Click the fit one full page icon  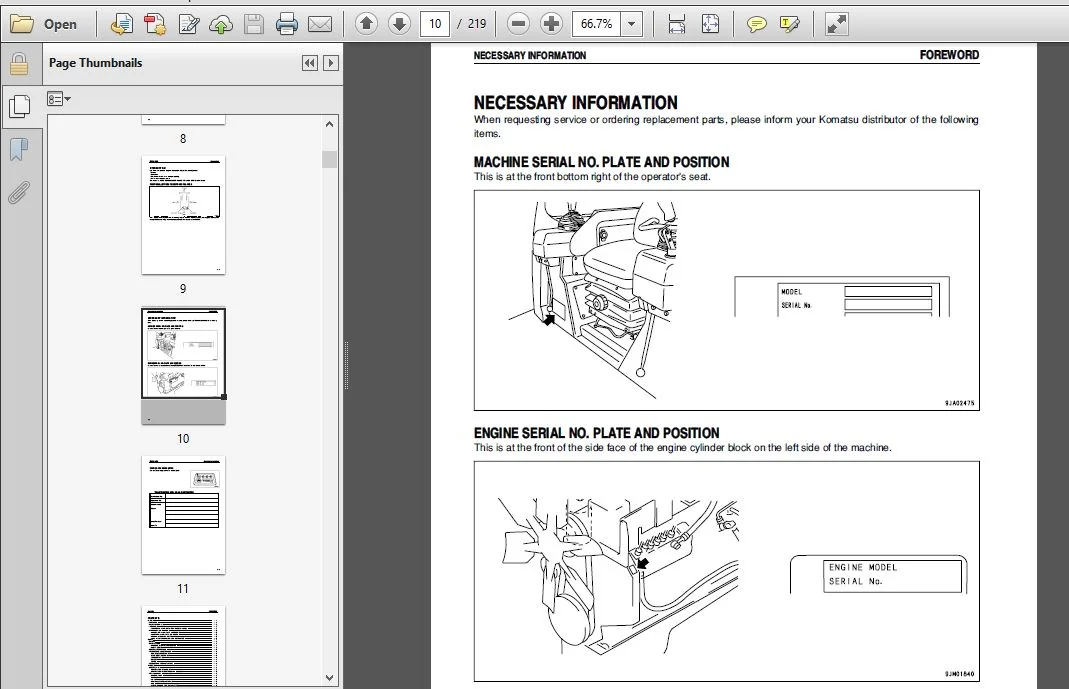[710, 24]
